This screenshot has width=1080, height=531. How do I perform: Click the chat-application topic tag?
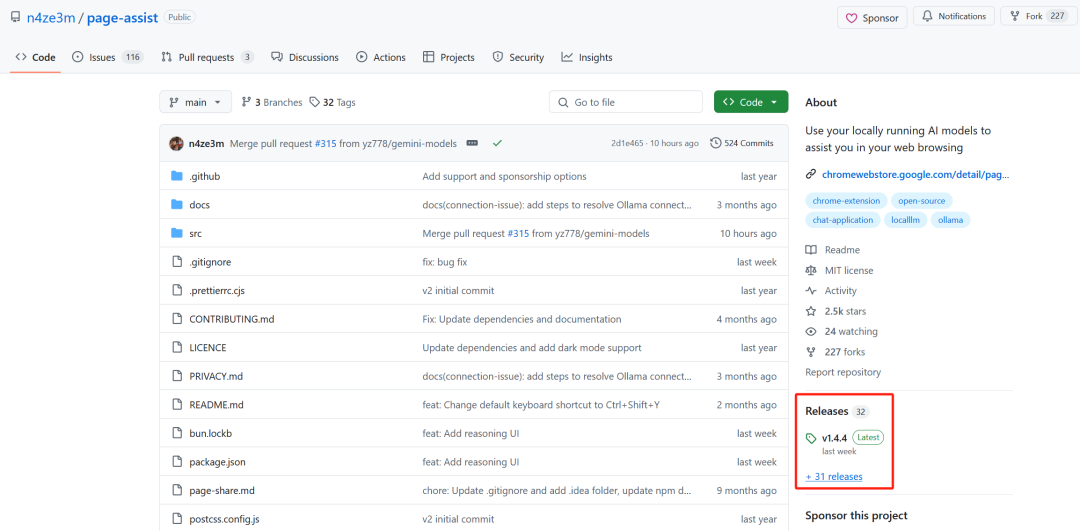[x=842, y=220]
